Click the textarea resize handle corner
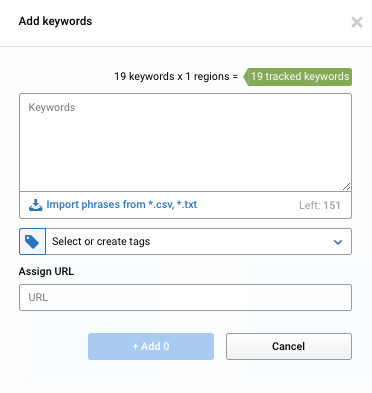The height and width of the screenshot is (393, 372). [347, 187]
